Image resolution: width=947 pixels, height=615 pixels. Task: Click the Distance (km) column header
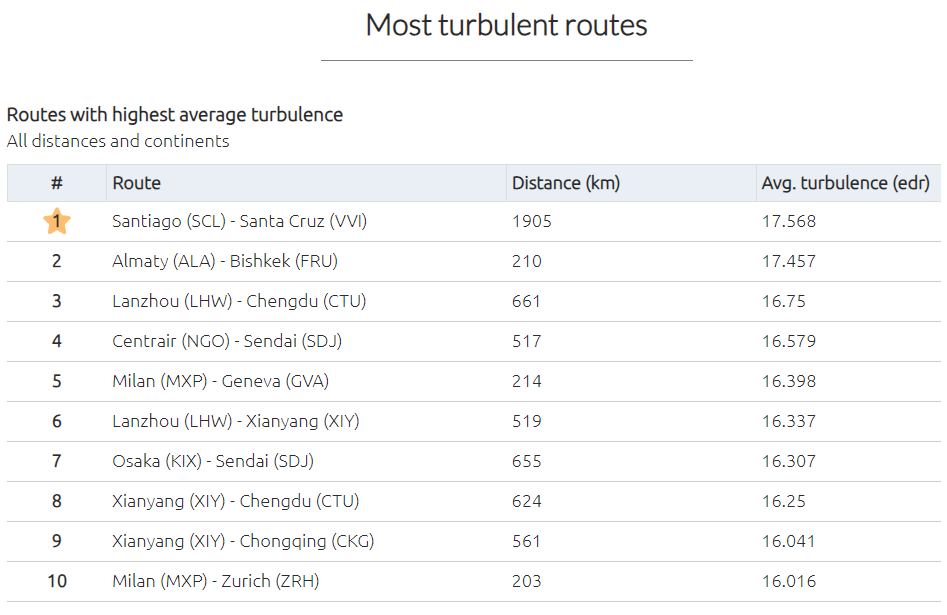(565, 183)
